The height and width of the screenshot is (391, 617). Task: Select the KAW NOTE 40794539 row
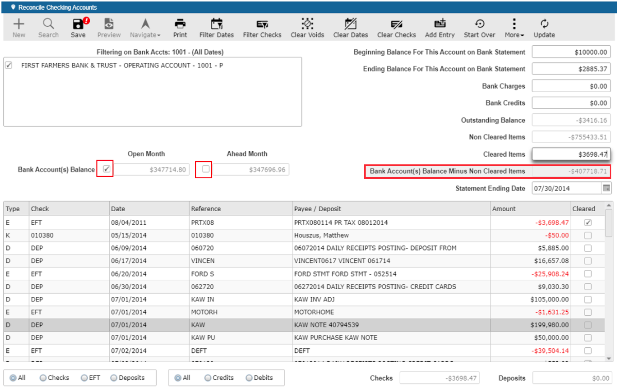coord(304,325)
